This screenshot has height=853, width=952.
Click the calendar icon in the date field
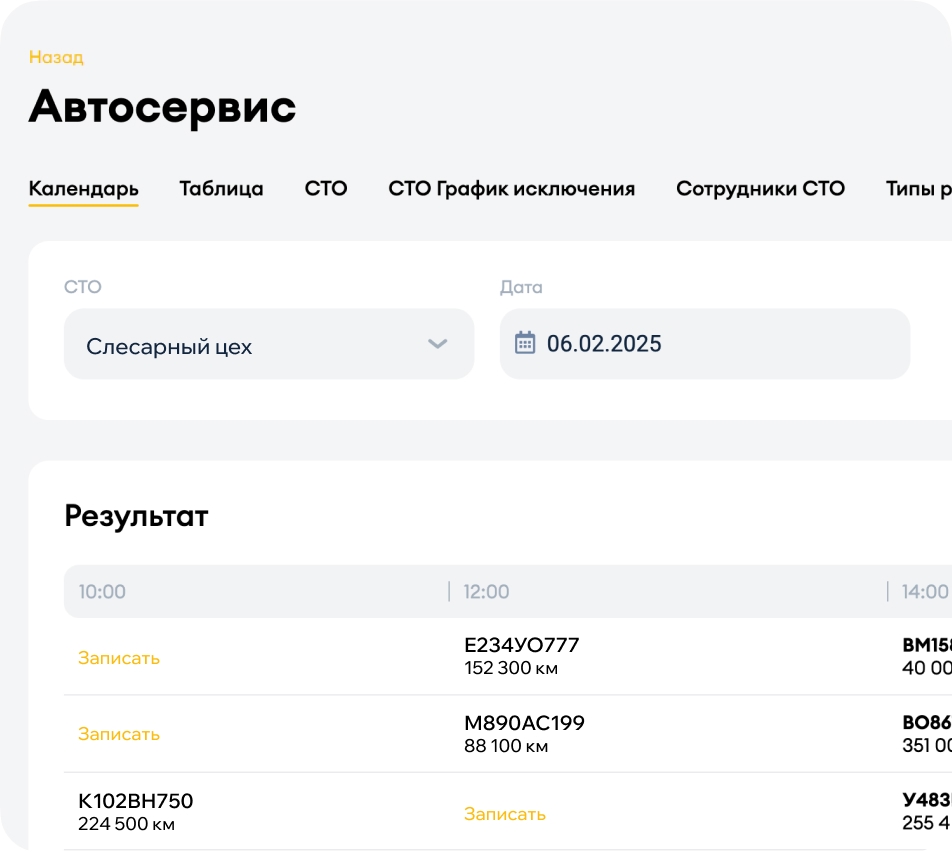525,344
